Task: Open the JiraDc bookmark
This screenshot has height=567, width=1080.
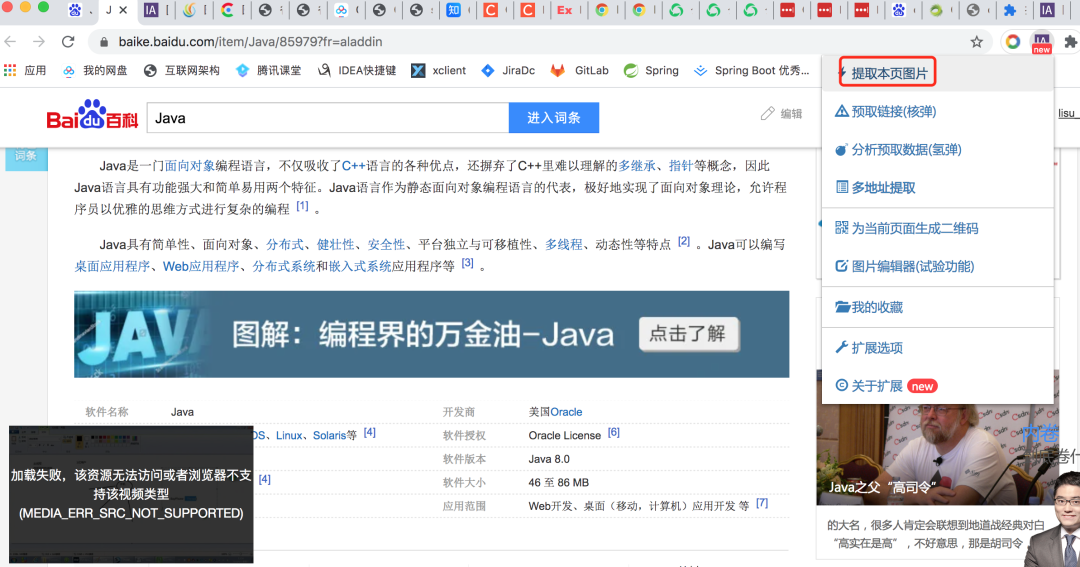Action: click(x=508, y=70)
